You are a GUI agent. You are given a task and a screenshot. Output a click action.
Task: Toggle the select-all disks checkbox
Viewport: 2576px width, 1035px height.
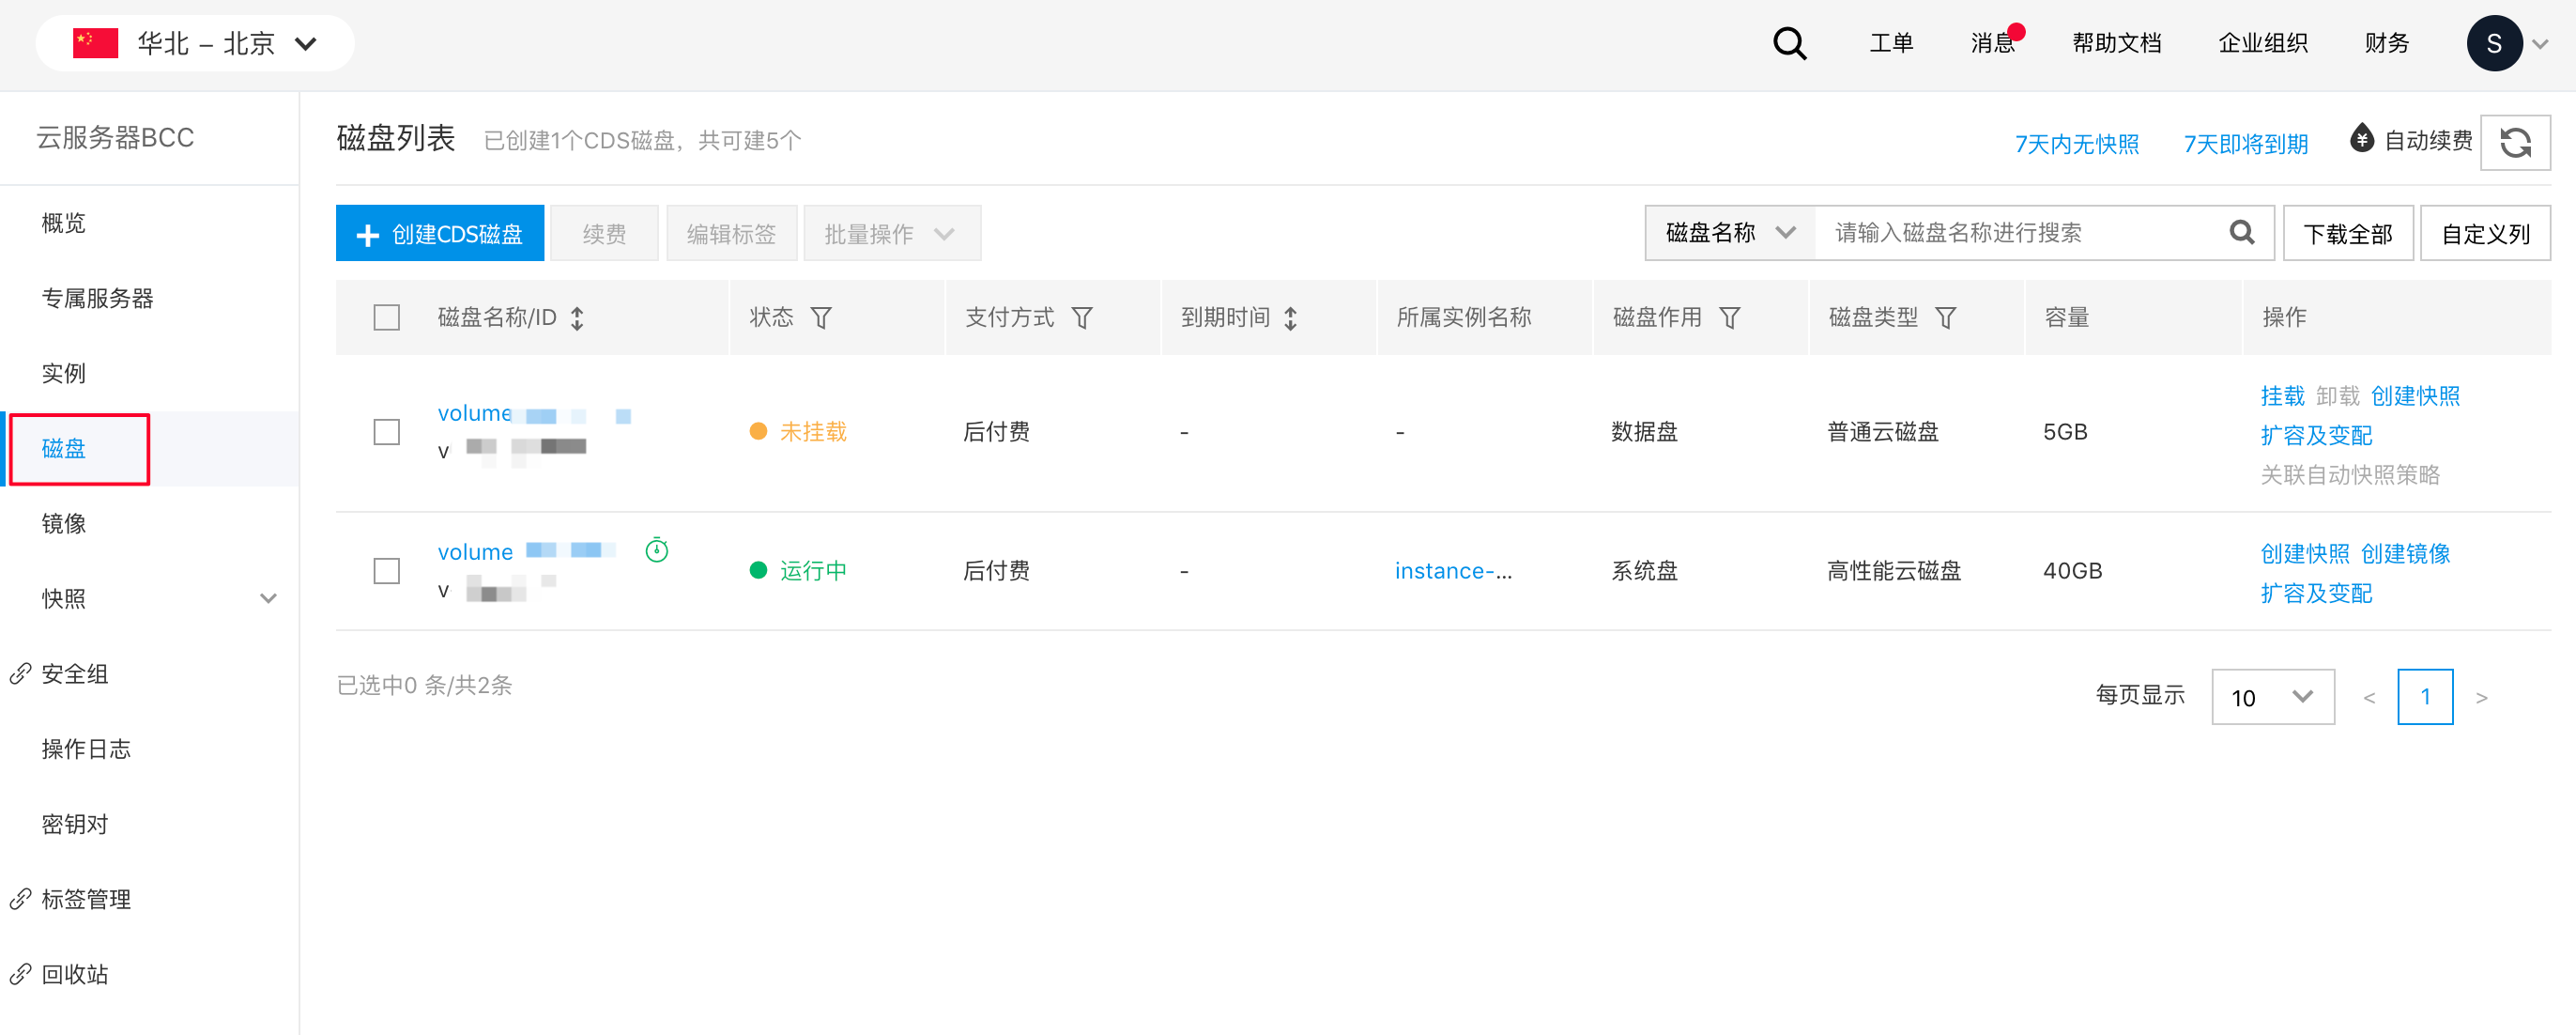click(x=386, y=318)
